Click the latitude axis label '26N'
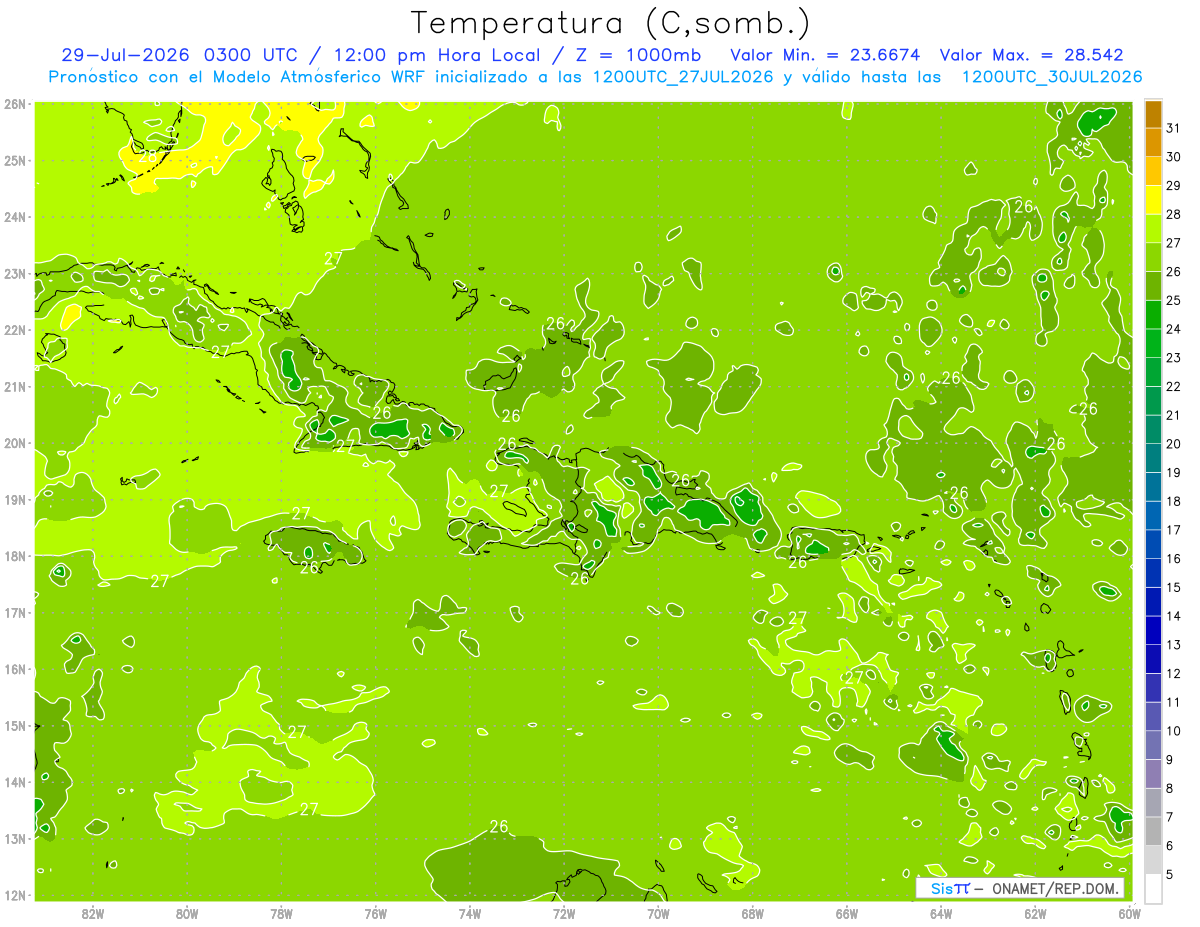This screenshot has height=927, width=1200. [x=15, y=104]
